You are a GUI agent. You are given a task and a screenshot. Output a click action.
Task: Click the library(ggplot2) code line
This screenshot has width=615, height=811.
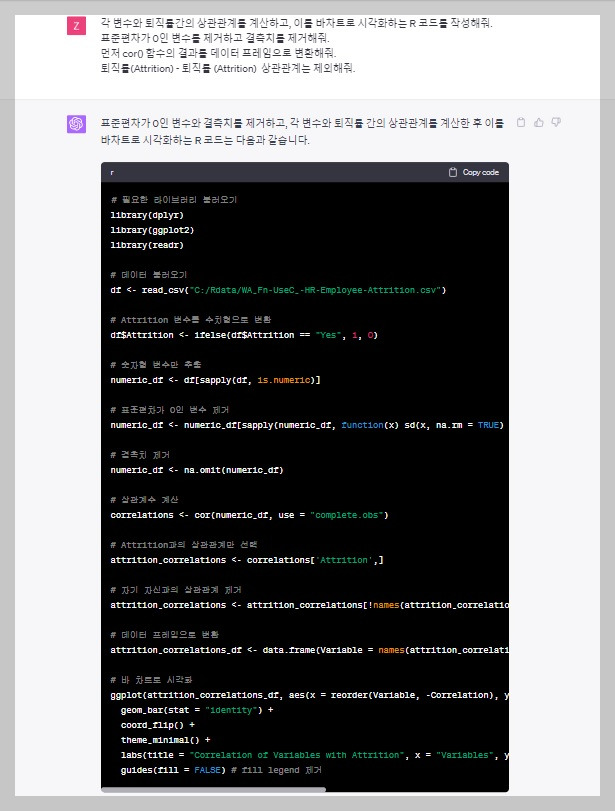pyautogui.click(x=152, y=230)
